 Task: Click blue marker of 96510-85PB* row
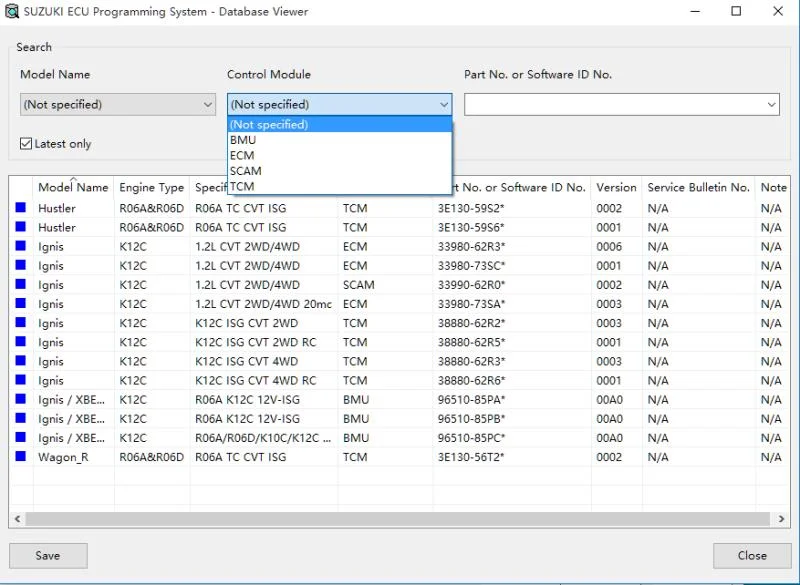pyautogui.click(x=20, y=418)
